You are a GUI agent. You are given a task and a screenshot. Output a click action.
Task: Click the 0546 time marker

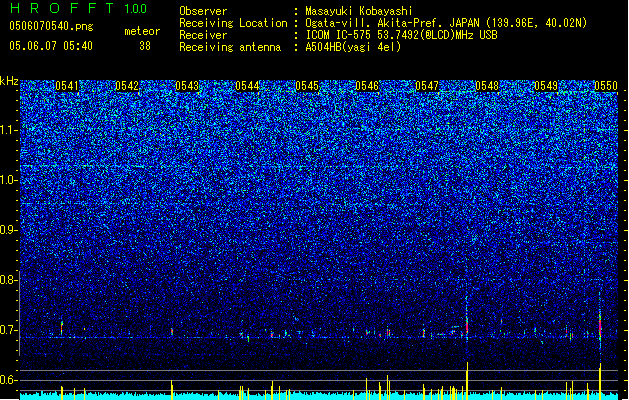tap(367, 86)
